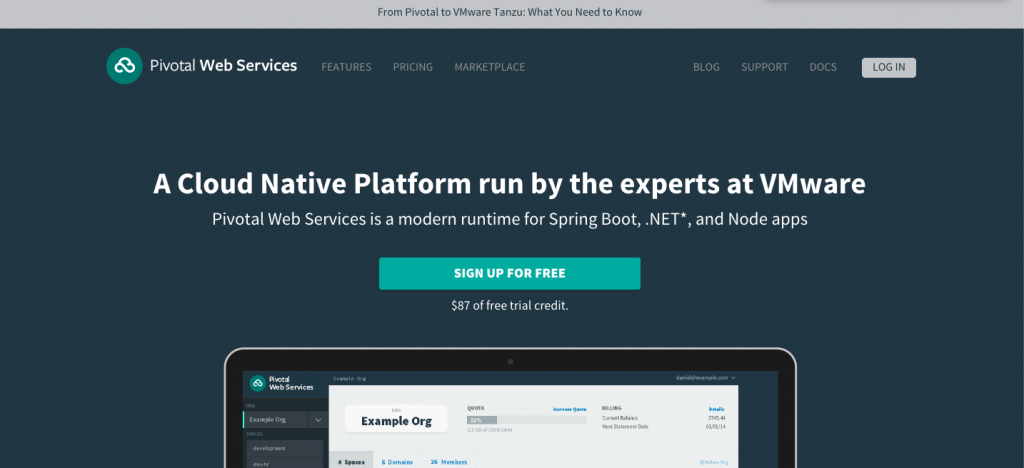Select the 26 Members tab in mockup
Screen dimensions: 1024x468
(449, 461)
